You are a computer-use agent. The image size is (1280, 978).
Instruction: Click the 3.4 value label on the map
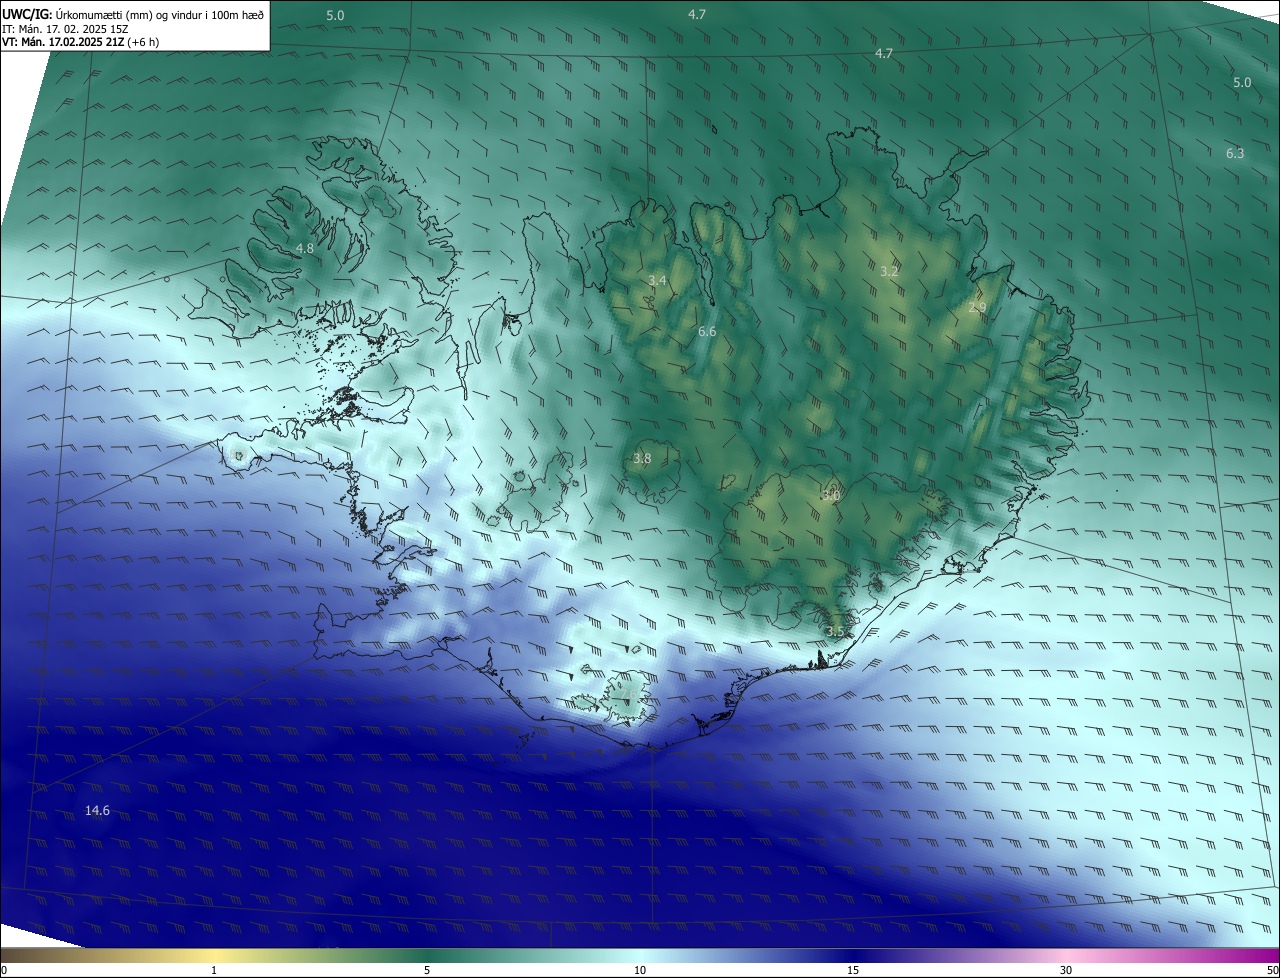pyautogui.click(x=657, y=281)
